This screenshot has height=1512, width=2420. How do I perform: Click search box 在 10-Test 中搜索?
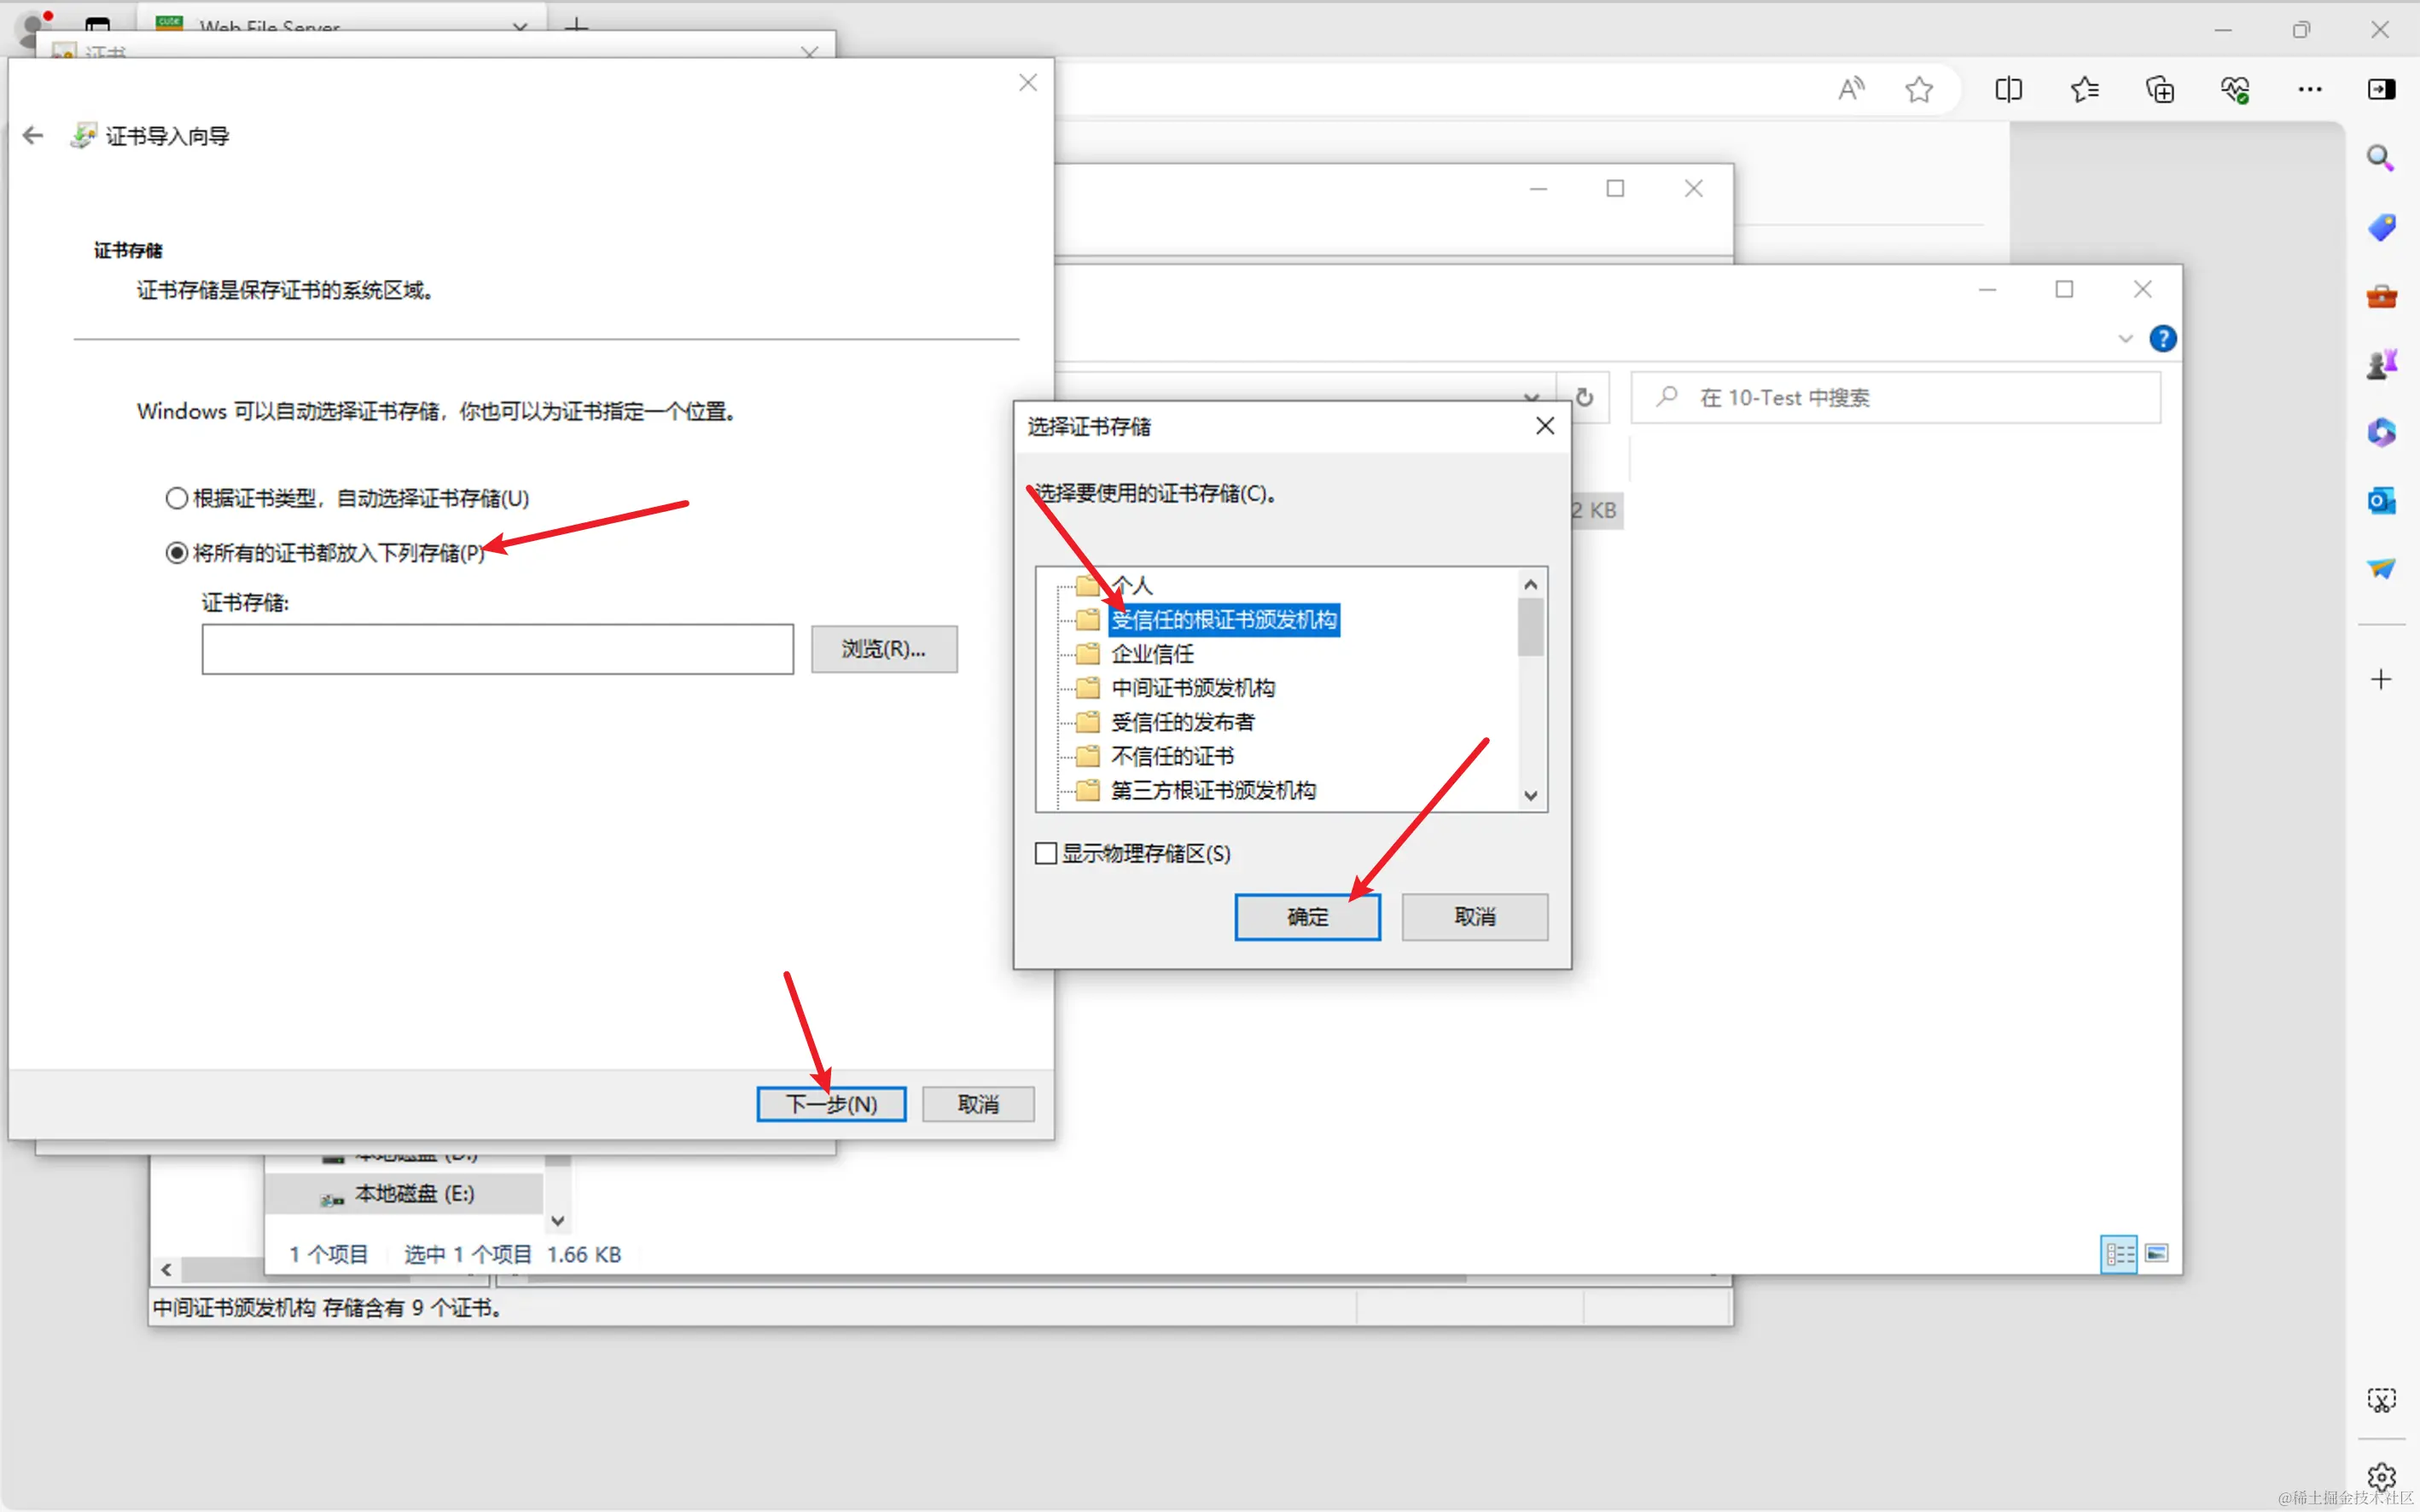[1895, 397]
